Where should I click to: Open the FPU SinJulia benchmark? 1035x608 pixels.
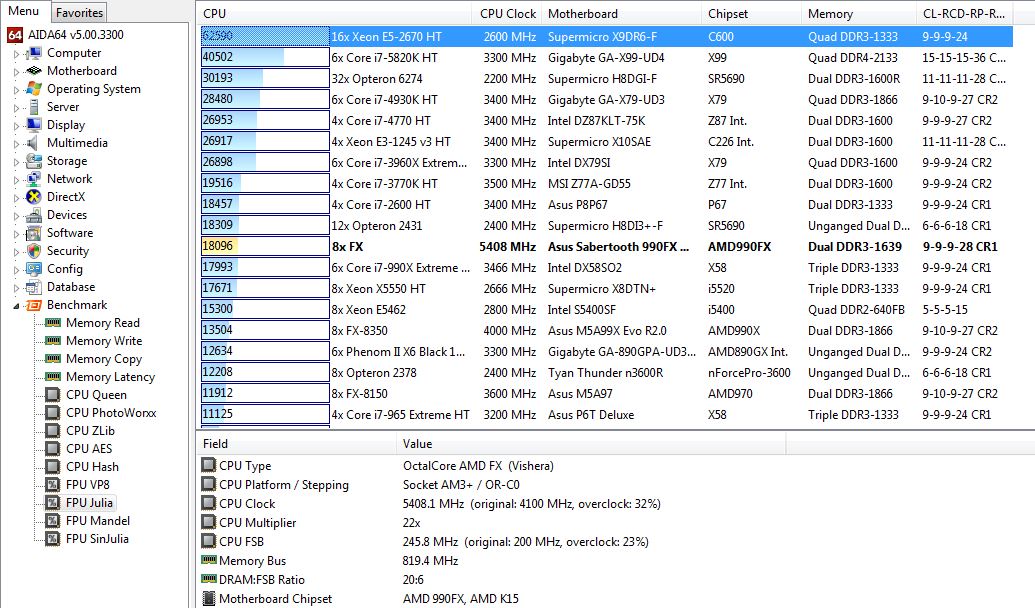pos(97,539)
